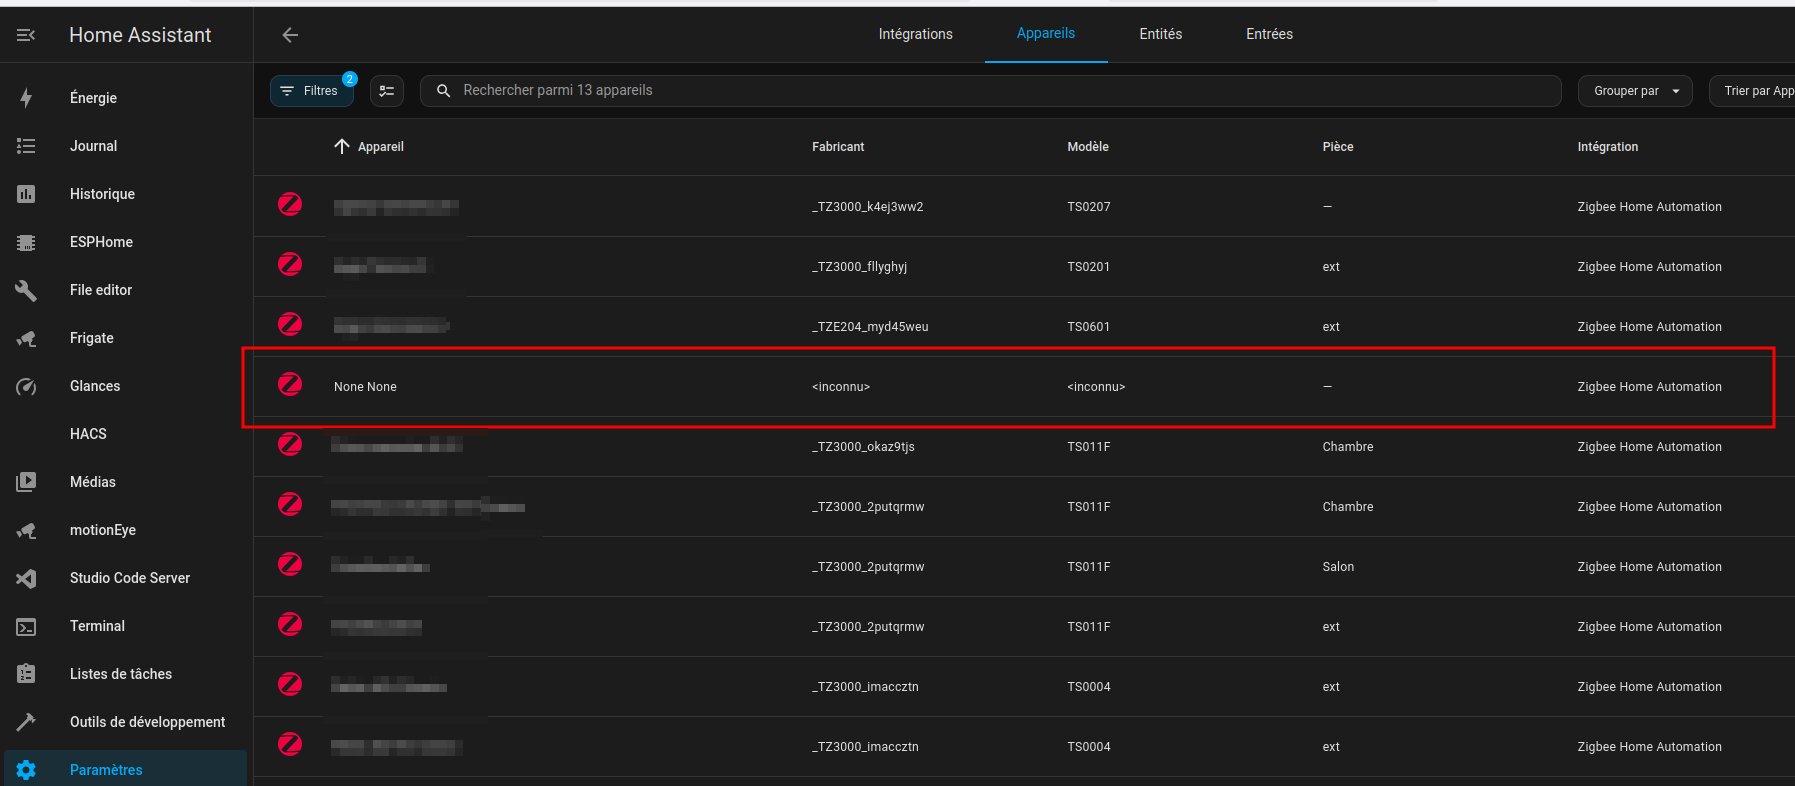Sort by the Pièce column header
The image size is (1795, 786).
[1338, 147]
